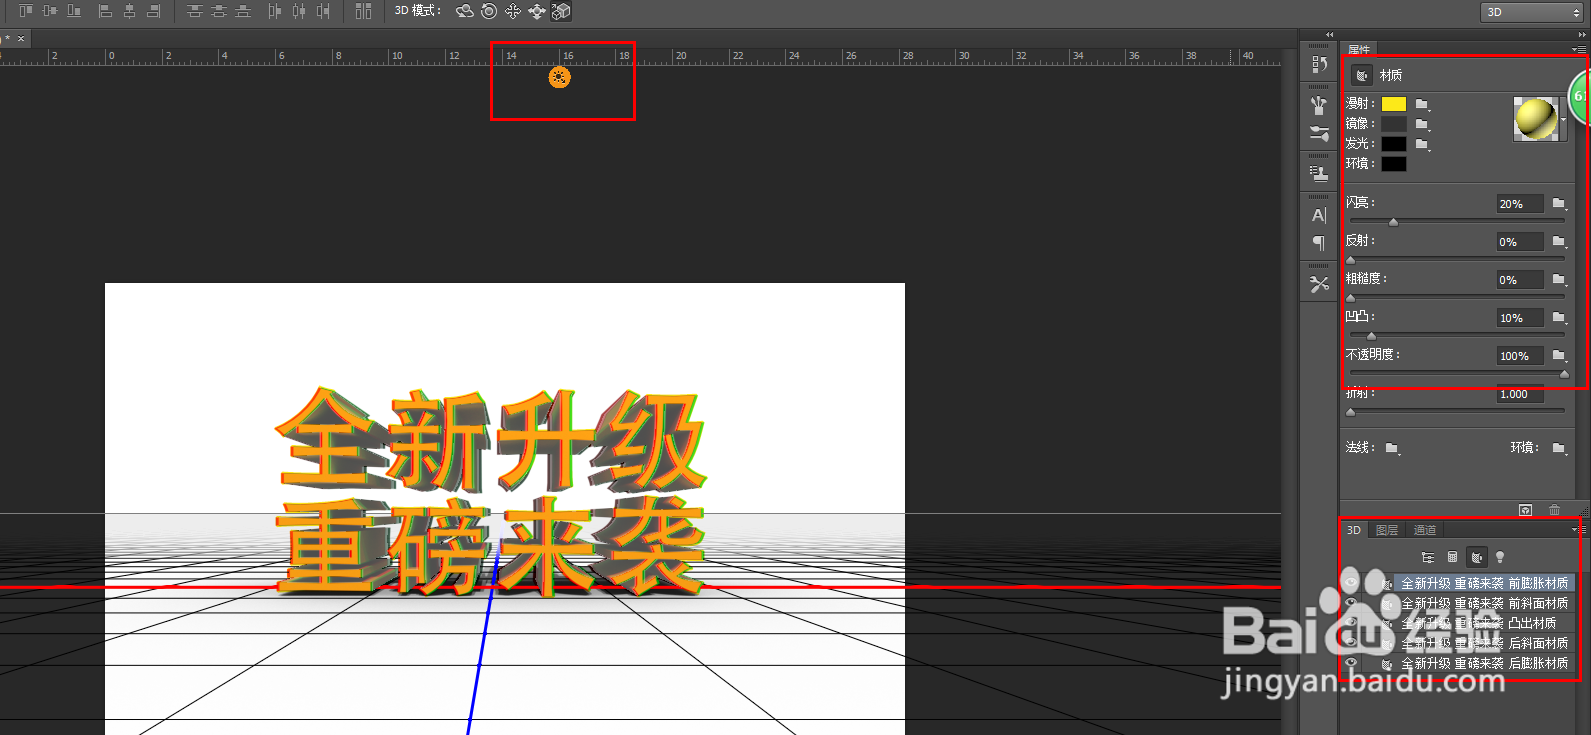This screenshot has width=1591, height=735.
Task: Click distribute left edges icon
Action: click(x=275, y=11)
